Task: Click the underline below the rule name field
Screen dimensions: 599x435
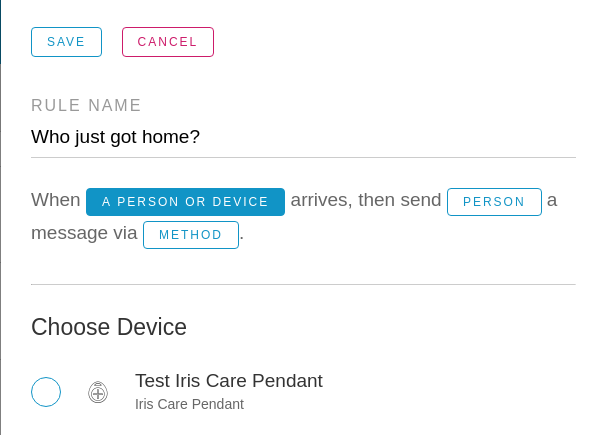Action: pos(303,157)
